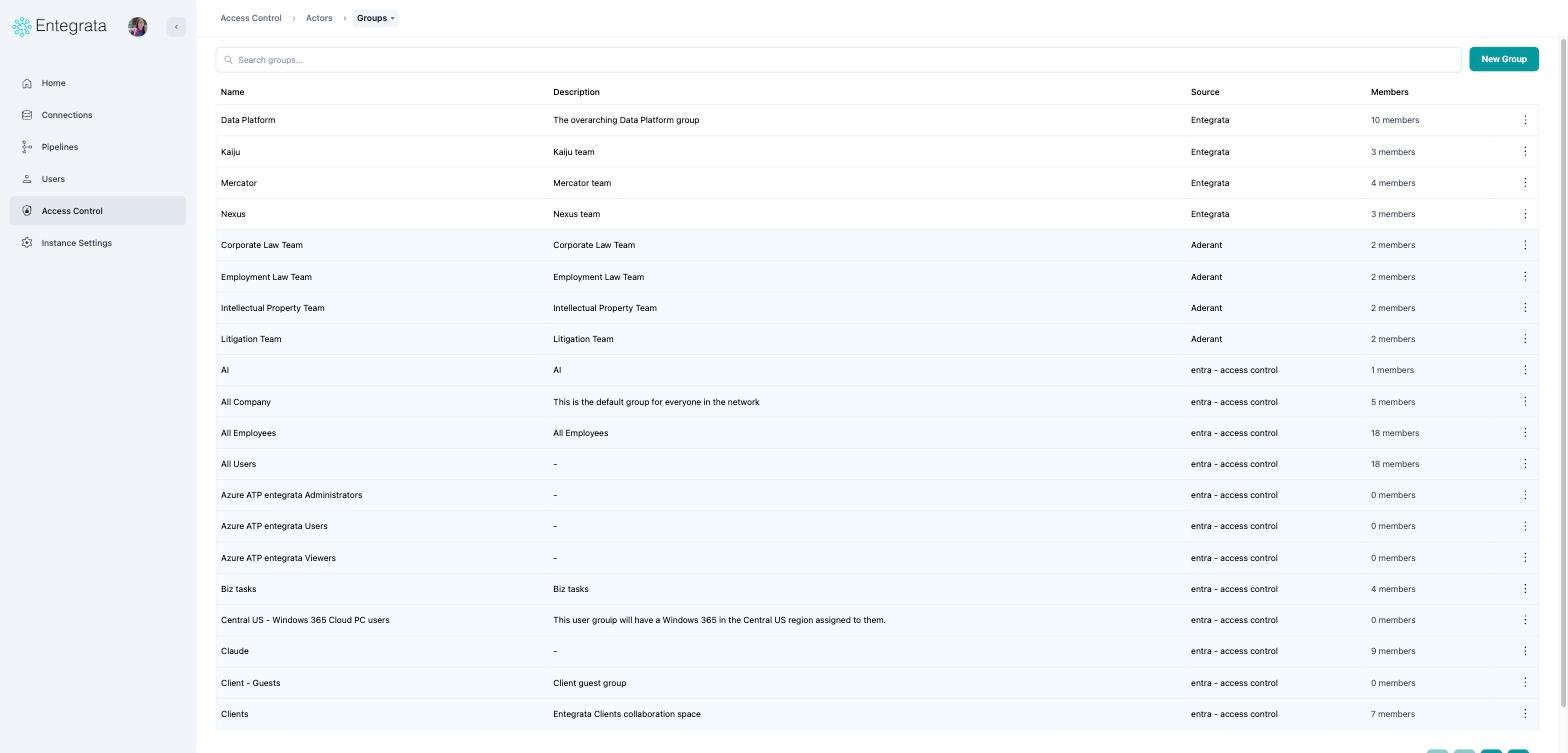Open the Groups breadcrumb dropdown
The image size is (1568, 753).
[375, 18]
